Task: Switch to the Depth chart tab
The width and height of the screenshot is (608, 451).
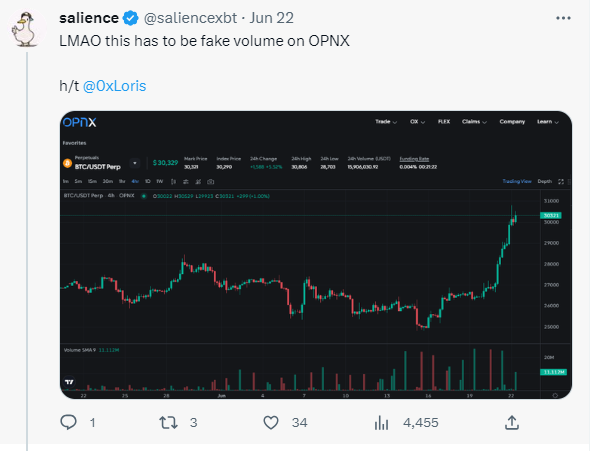Action: 544,181
